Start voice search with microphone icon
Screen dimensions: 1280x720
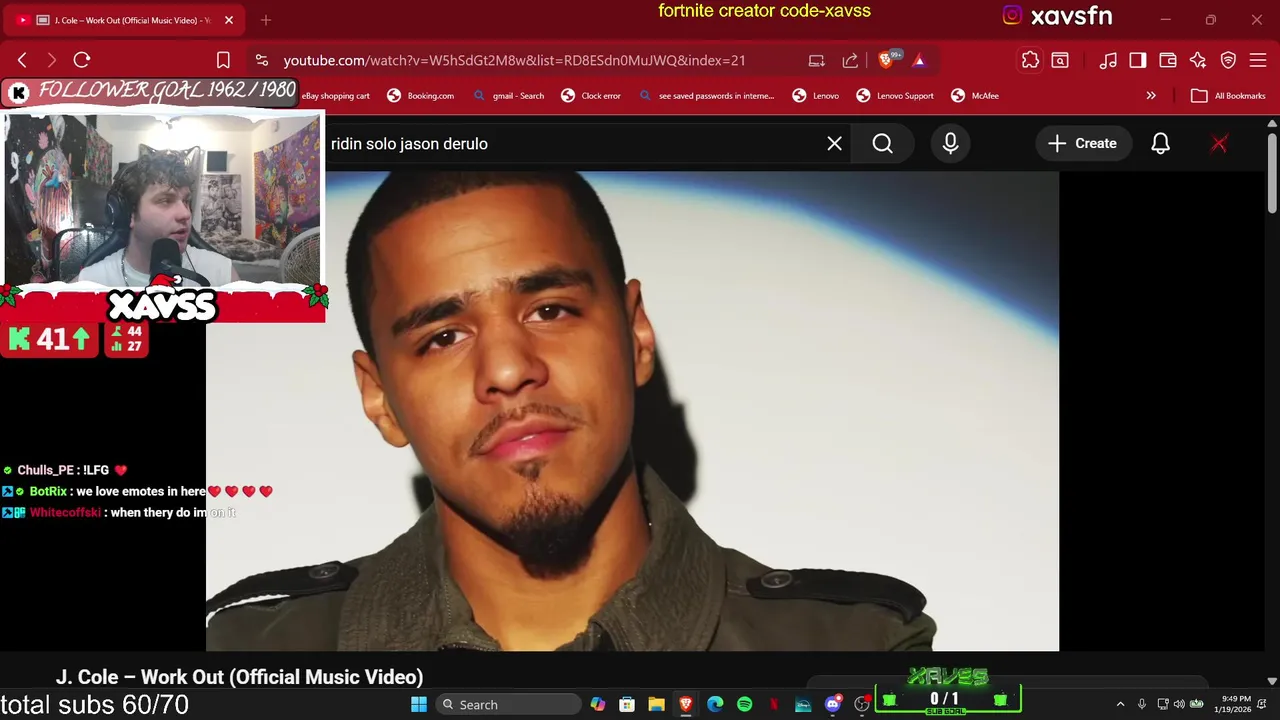[950, 144]
